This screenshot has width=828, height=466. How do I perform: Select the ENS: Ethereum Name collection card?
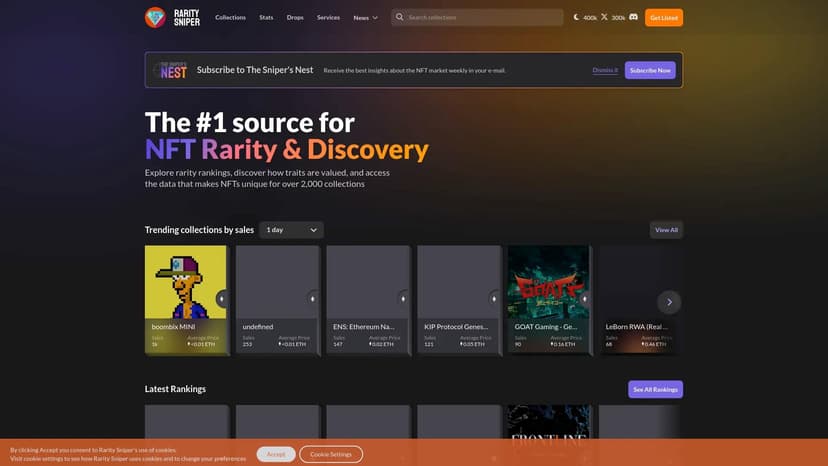point(368,298)
